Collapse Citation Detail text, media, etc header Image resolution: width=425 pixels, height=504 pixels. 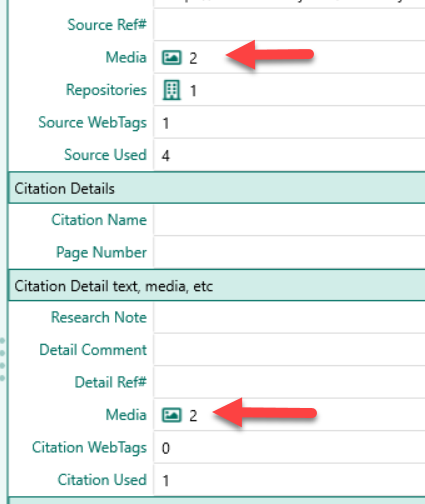(x=217, y=286)
